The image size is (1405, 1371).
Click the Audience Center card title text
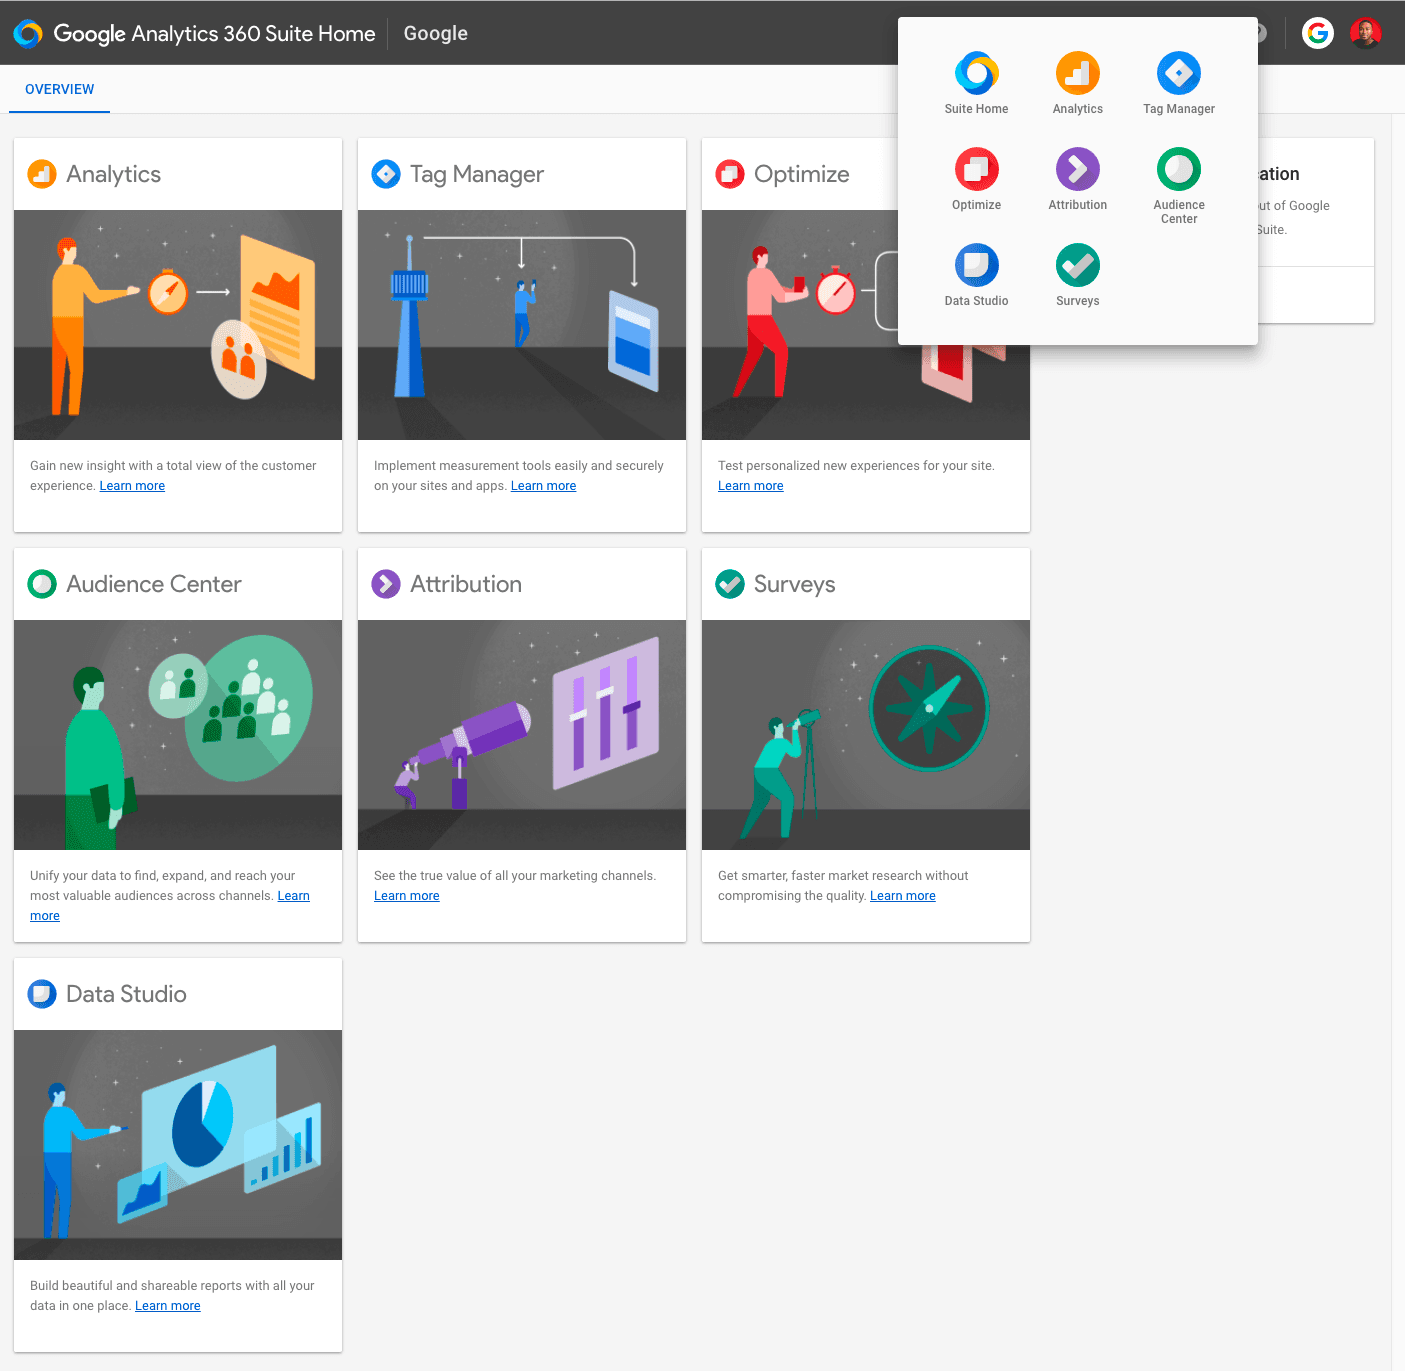(154, 584)
